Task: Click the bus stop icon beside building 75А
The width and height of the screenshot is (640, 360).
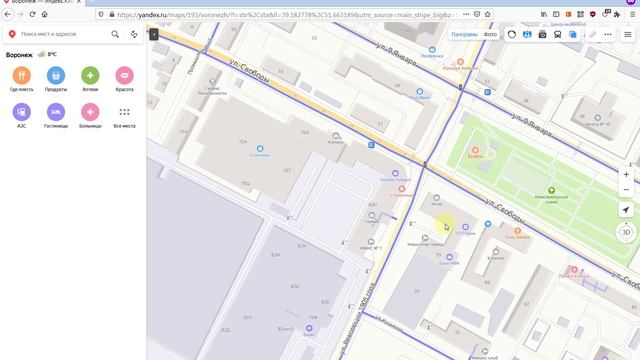Action: [x=371, y=145]
